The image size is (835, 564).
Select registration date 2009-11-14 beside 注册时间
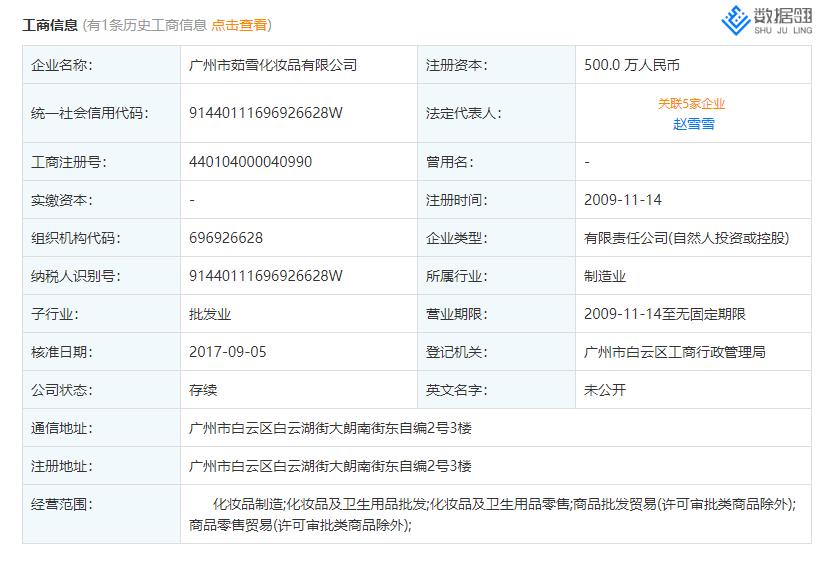[x=623, y=200]
